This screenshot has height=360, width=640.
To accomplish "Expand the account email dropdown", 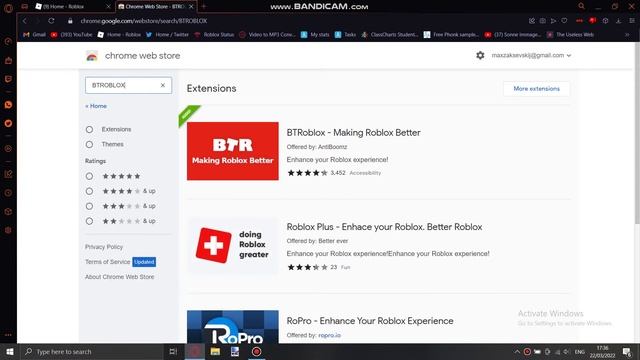I will point(531,55).
